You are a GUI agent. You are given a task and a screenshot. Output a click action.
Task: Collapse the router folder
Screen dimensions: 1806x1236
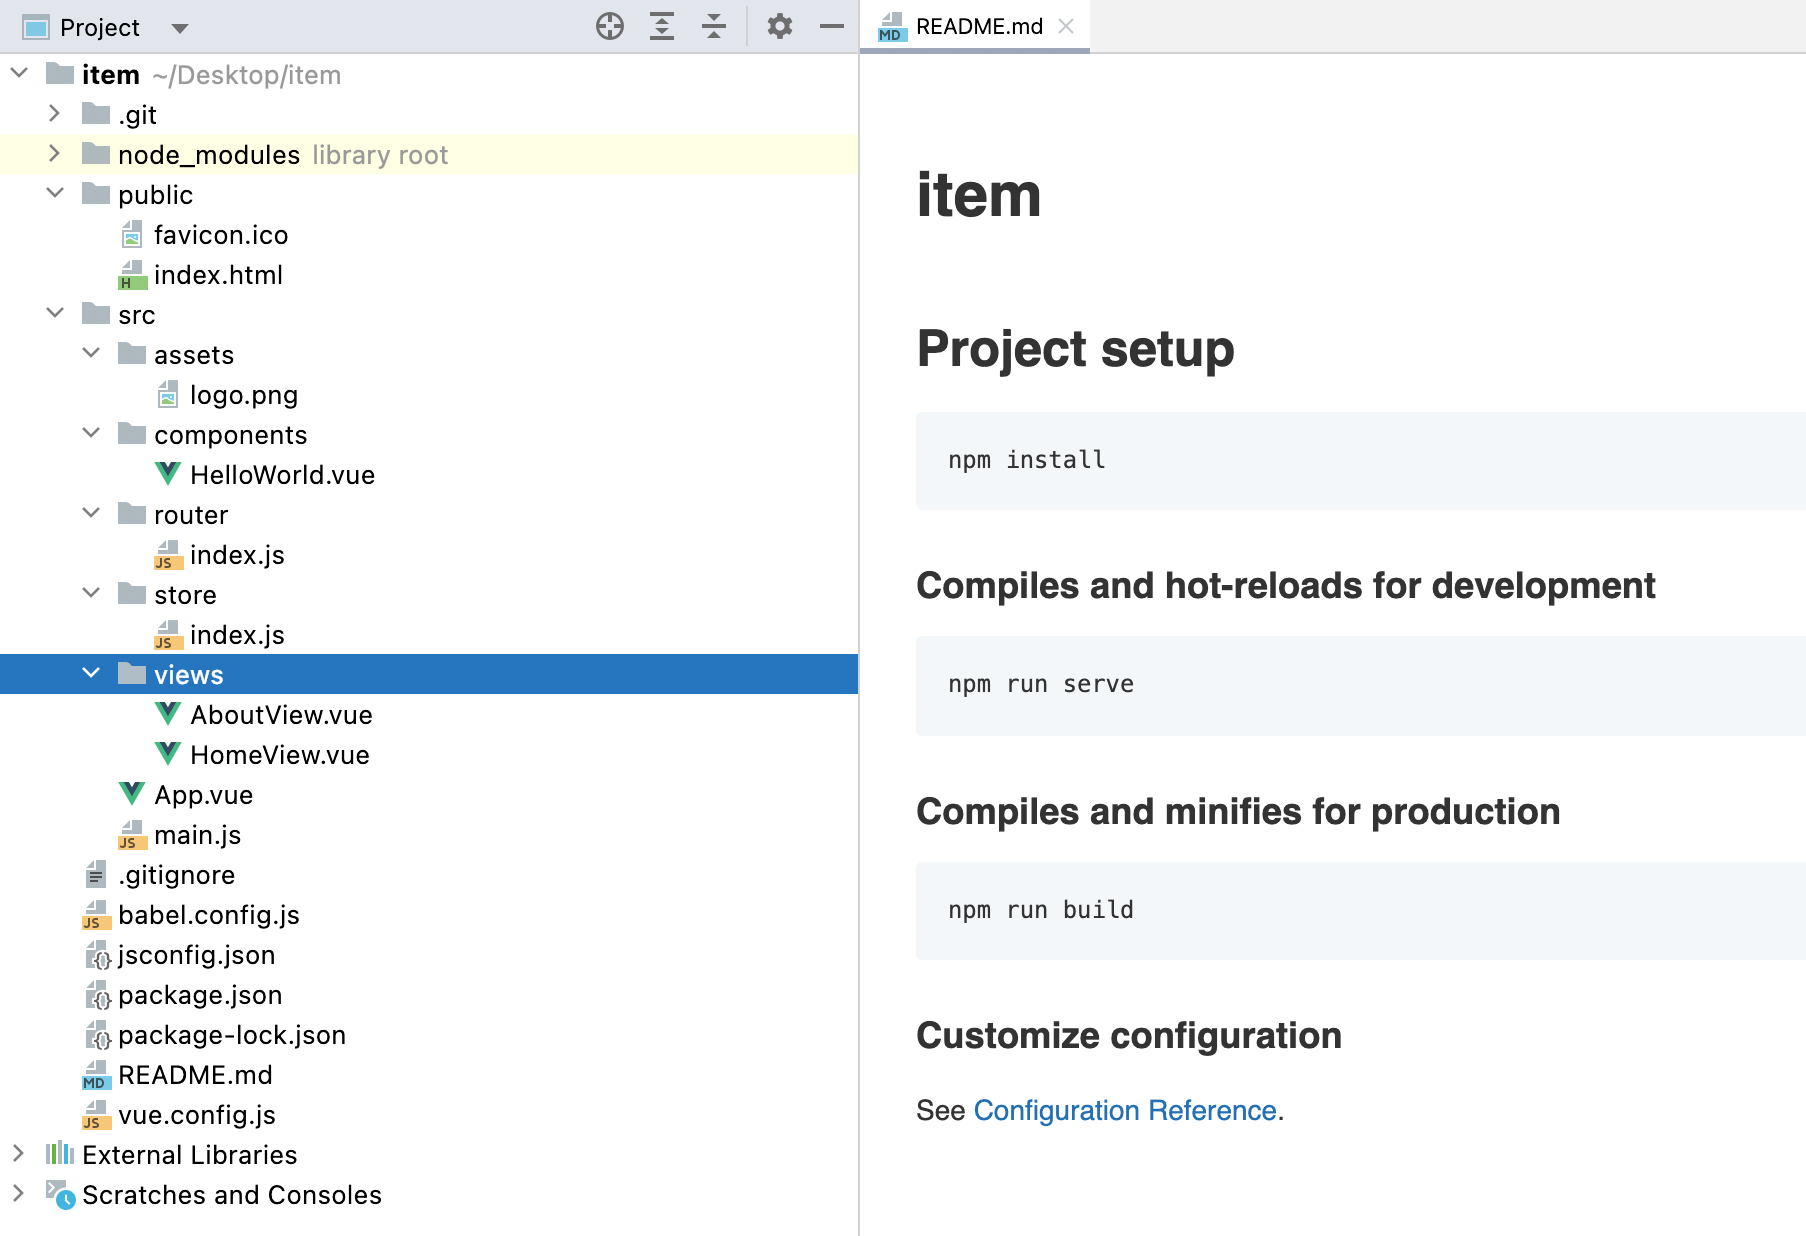pos(91,513)
